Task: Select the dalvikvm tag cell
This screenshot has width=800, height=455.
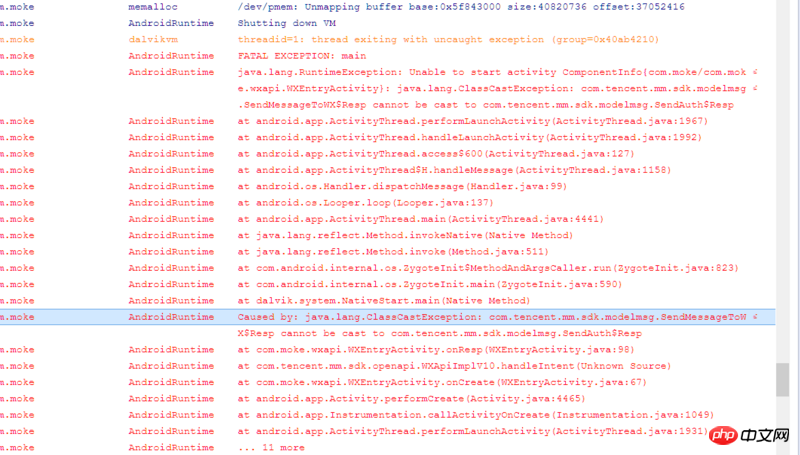Action: tap(153, 40)
